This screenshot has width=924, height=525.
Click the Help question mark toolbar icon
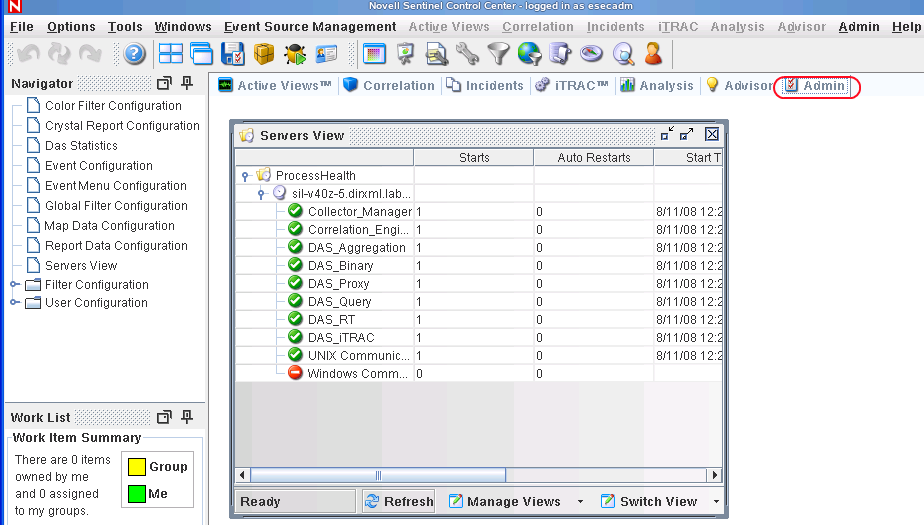[134, 54]
